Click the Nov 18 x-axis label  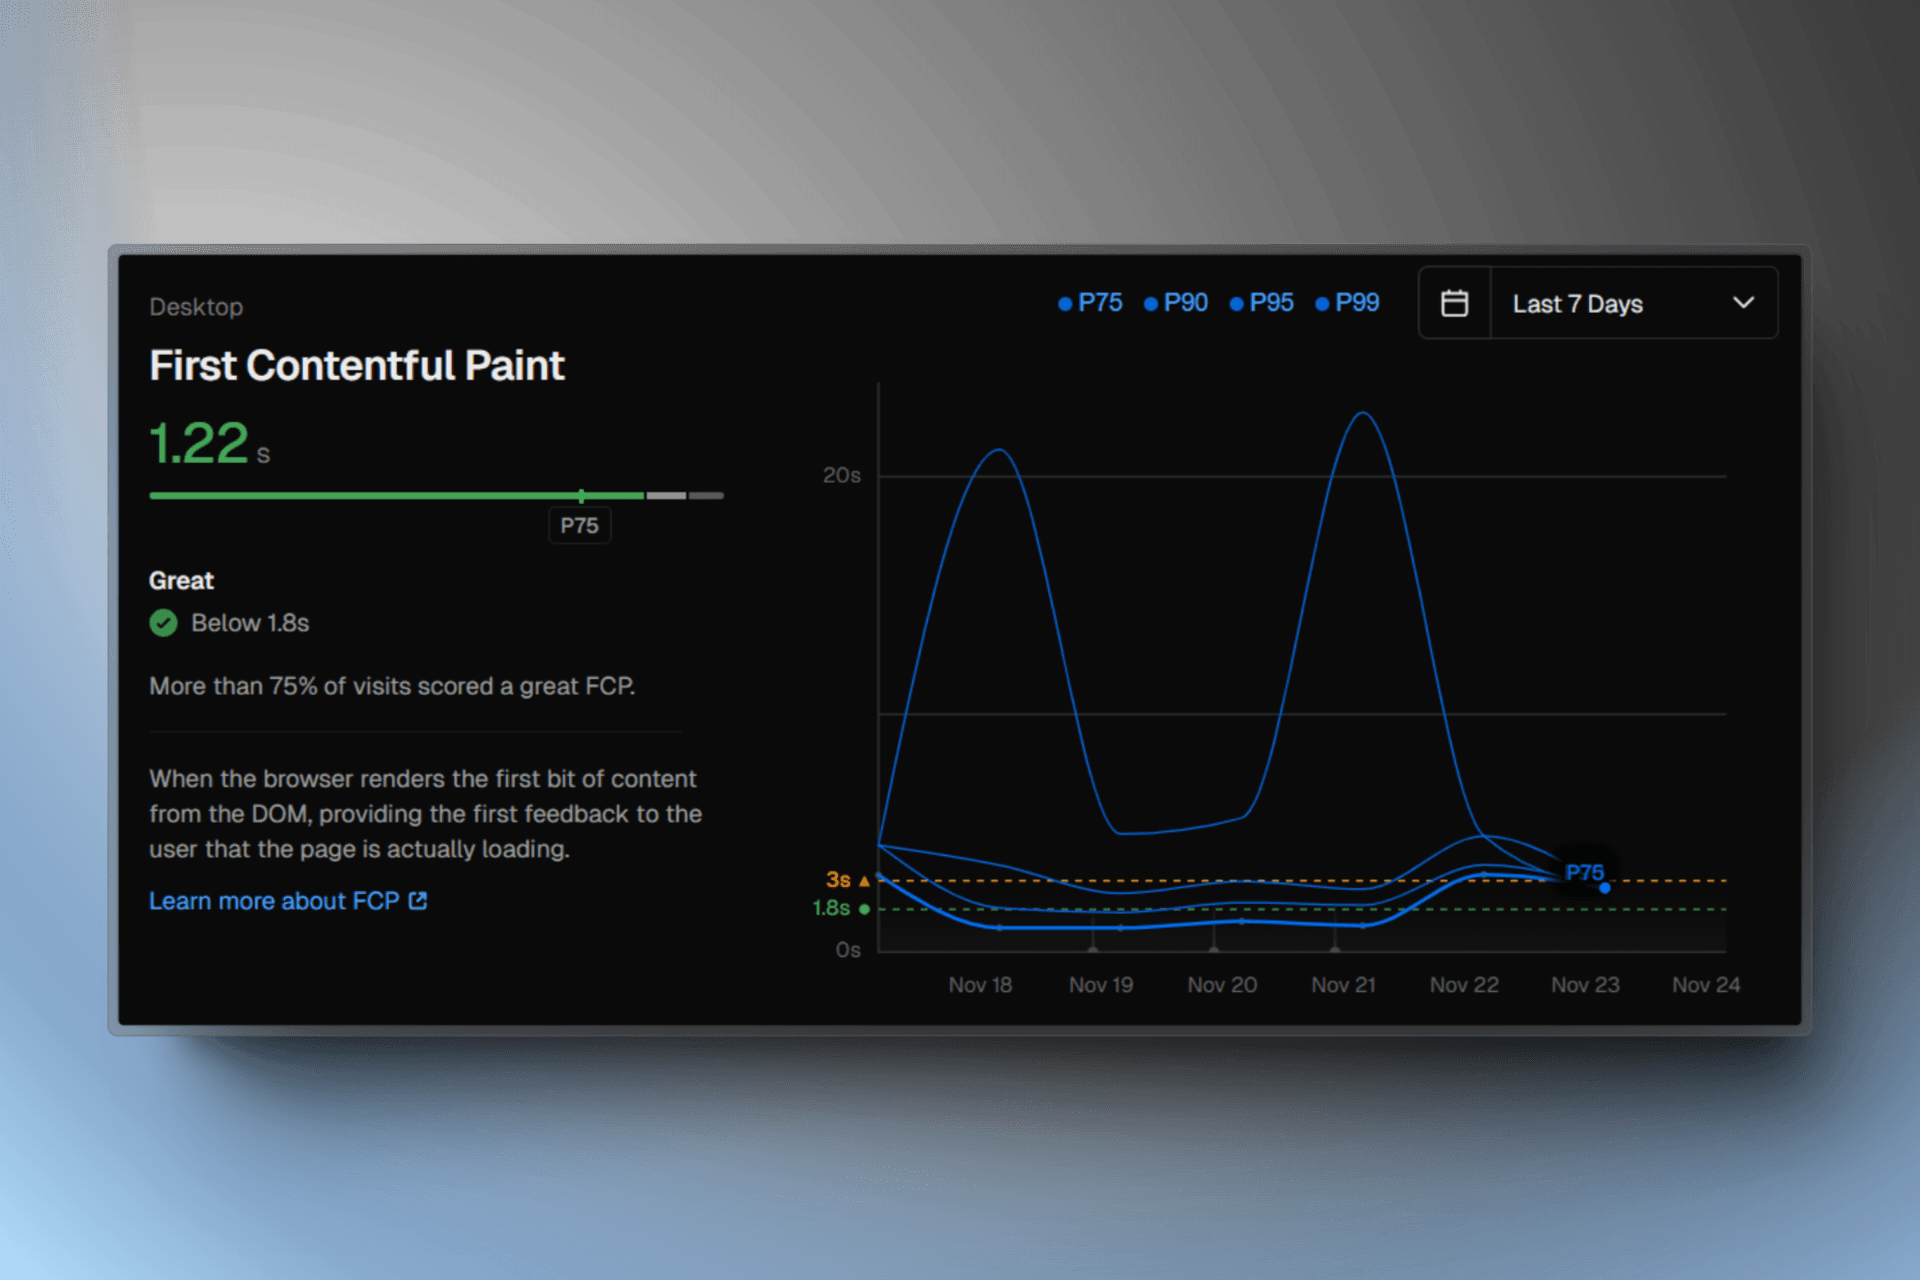coord(980,985)
